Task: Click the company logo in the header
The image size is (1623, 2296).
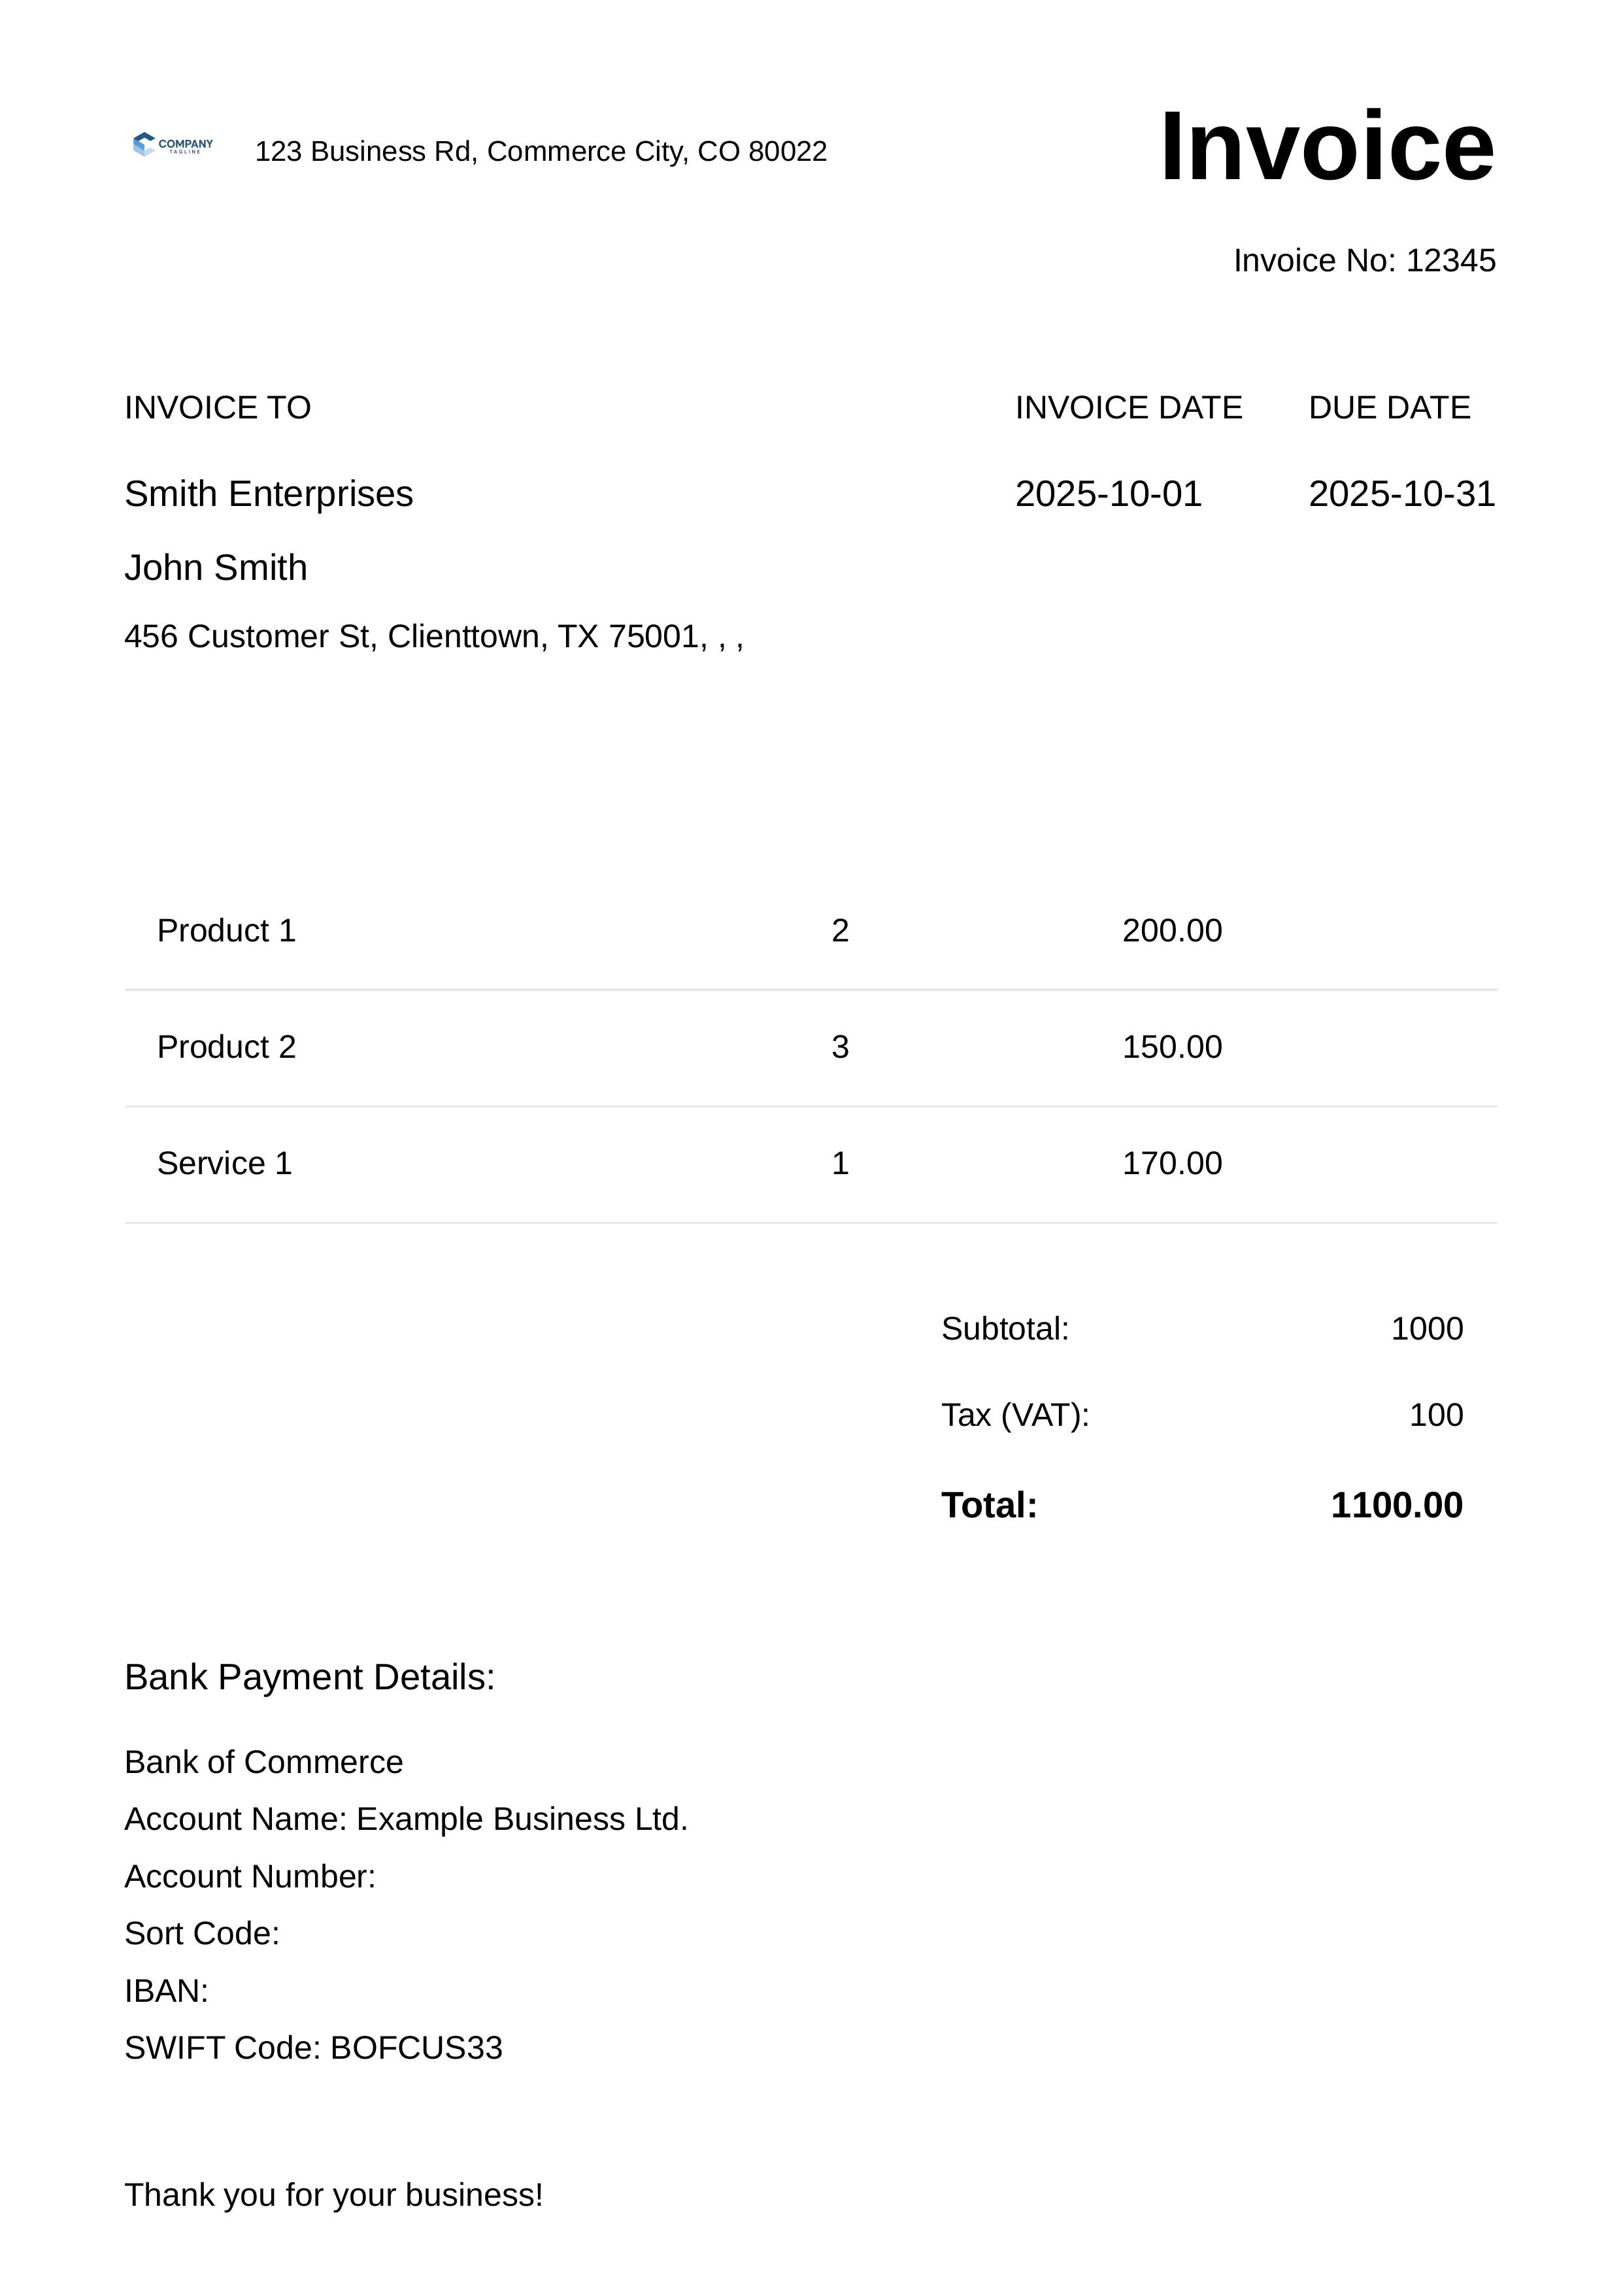Action: click(x=173, y=145)
